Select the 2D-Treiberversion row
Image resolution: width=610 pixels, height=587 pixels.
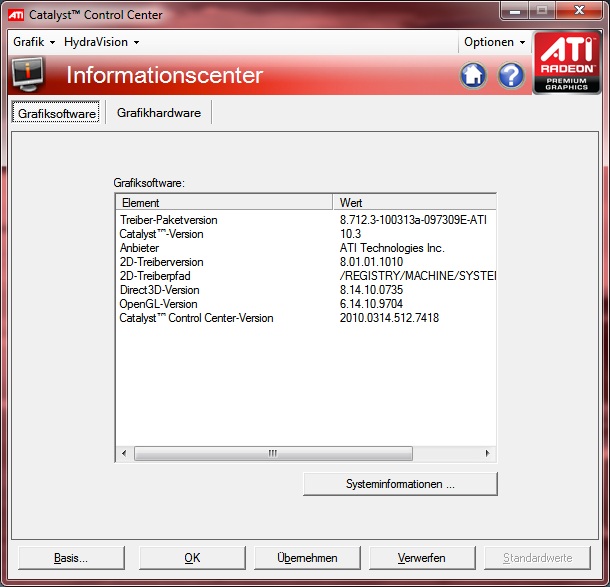[x=306, y=262]
